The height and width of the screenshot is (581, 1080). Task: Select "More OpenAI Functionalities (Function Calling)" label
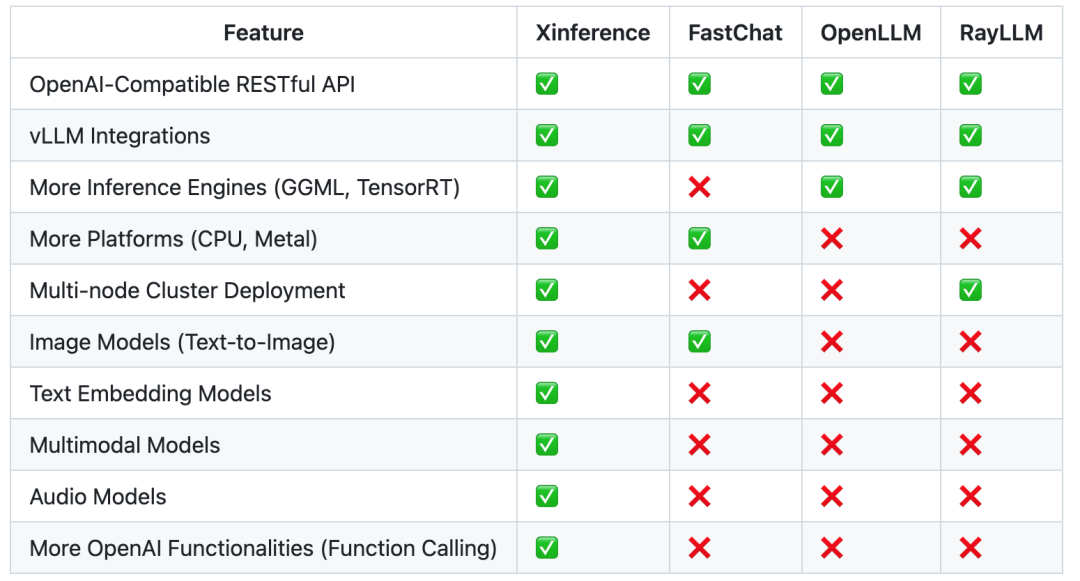click(263, 549)
